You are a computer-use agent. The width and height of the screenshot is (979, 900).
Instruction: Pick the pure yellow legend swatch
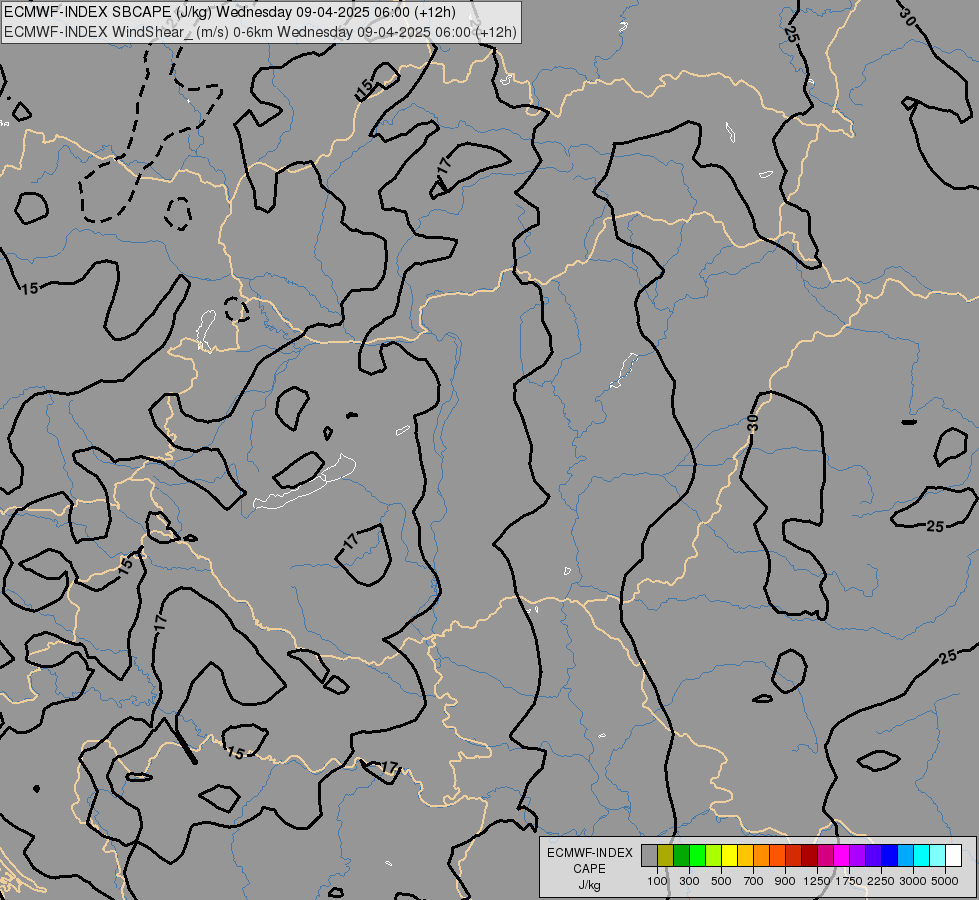[729, 855]
